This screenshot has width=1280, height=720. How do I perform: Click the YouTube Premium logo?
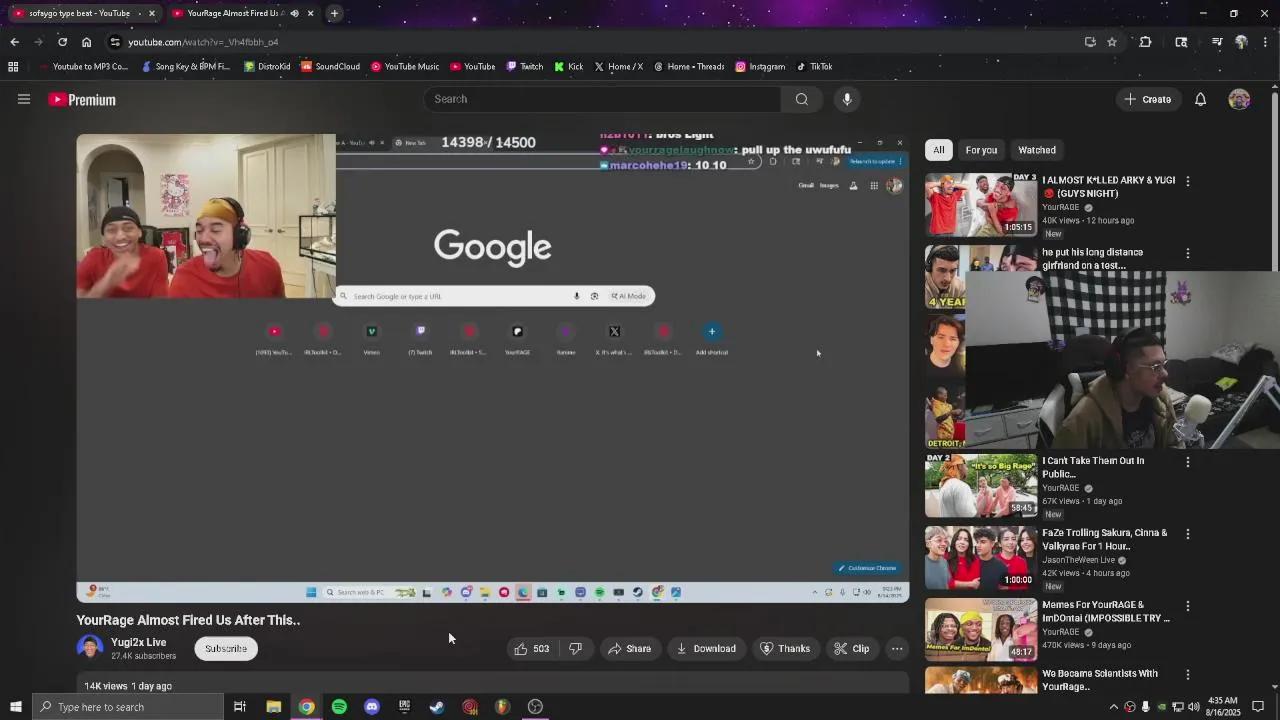coord(82,100)
